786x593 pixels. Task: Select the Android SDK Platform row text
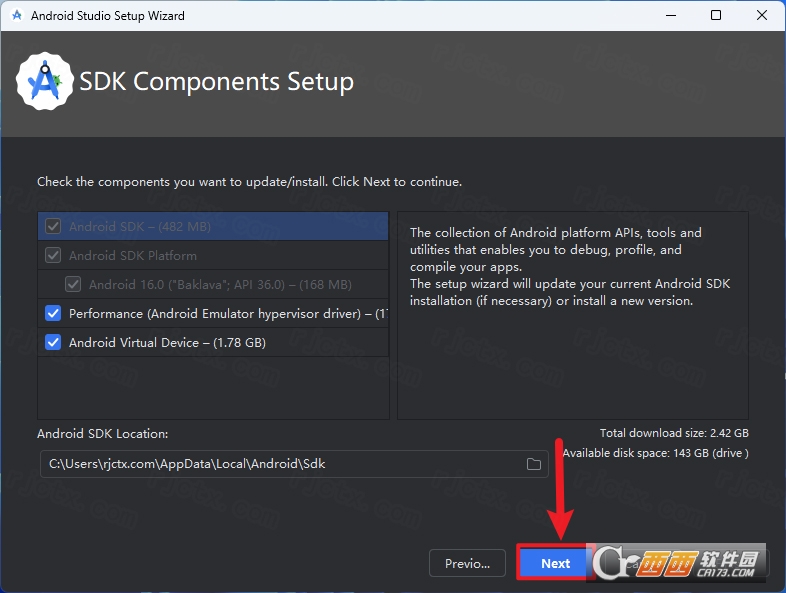click(x=133, y=256)
